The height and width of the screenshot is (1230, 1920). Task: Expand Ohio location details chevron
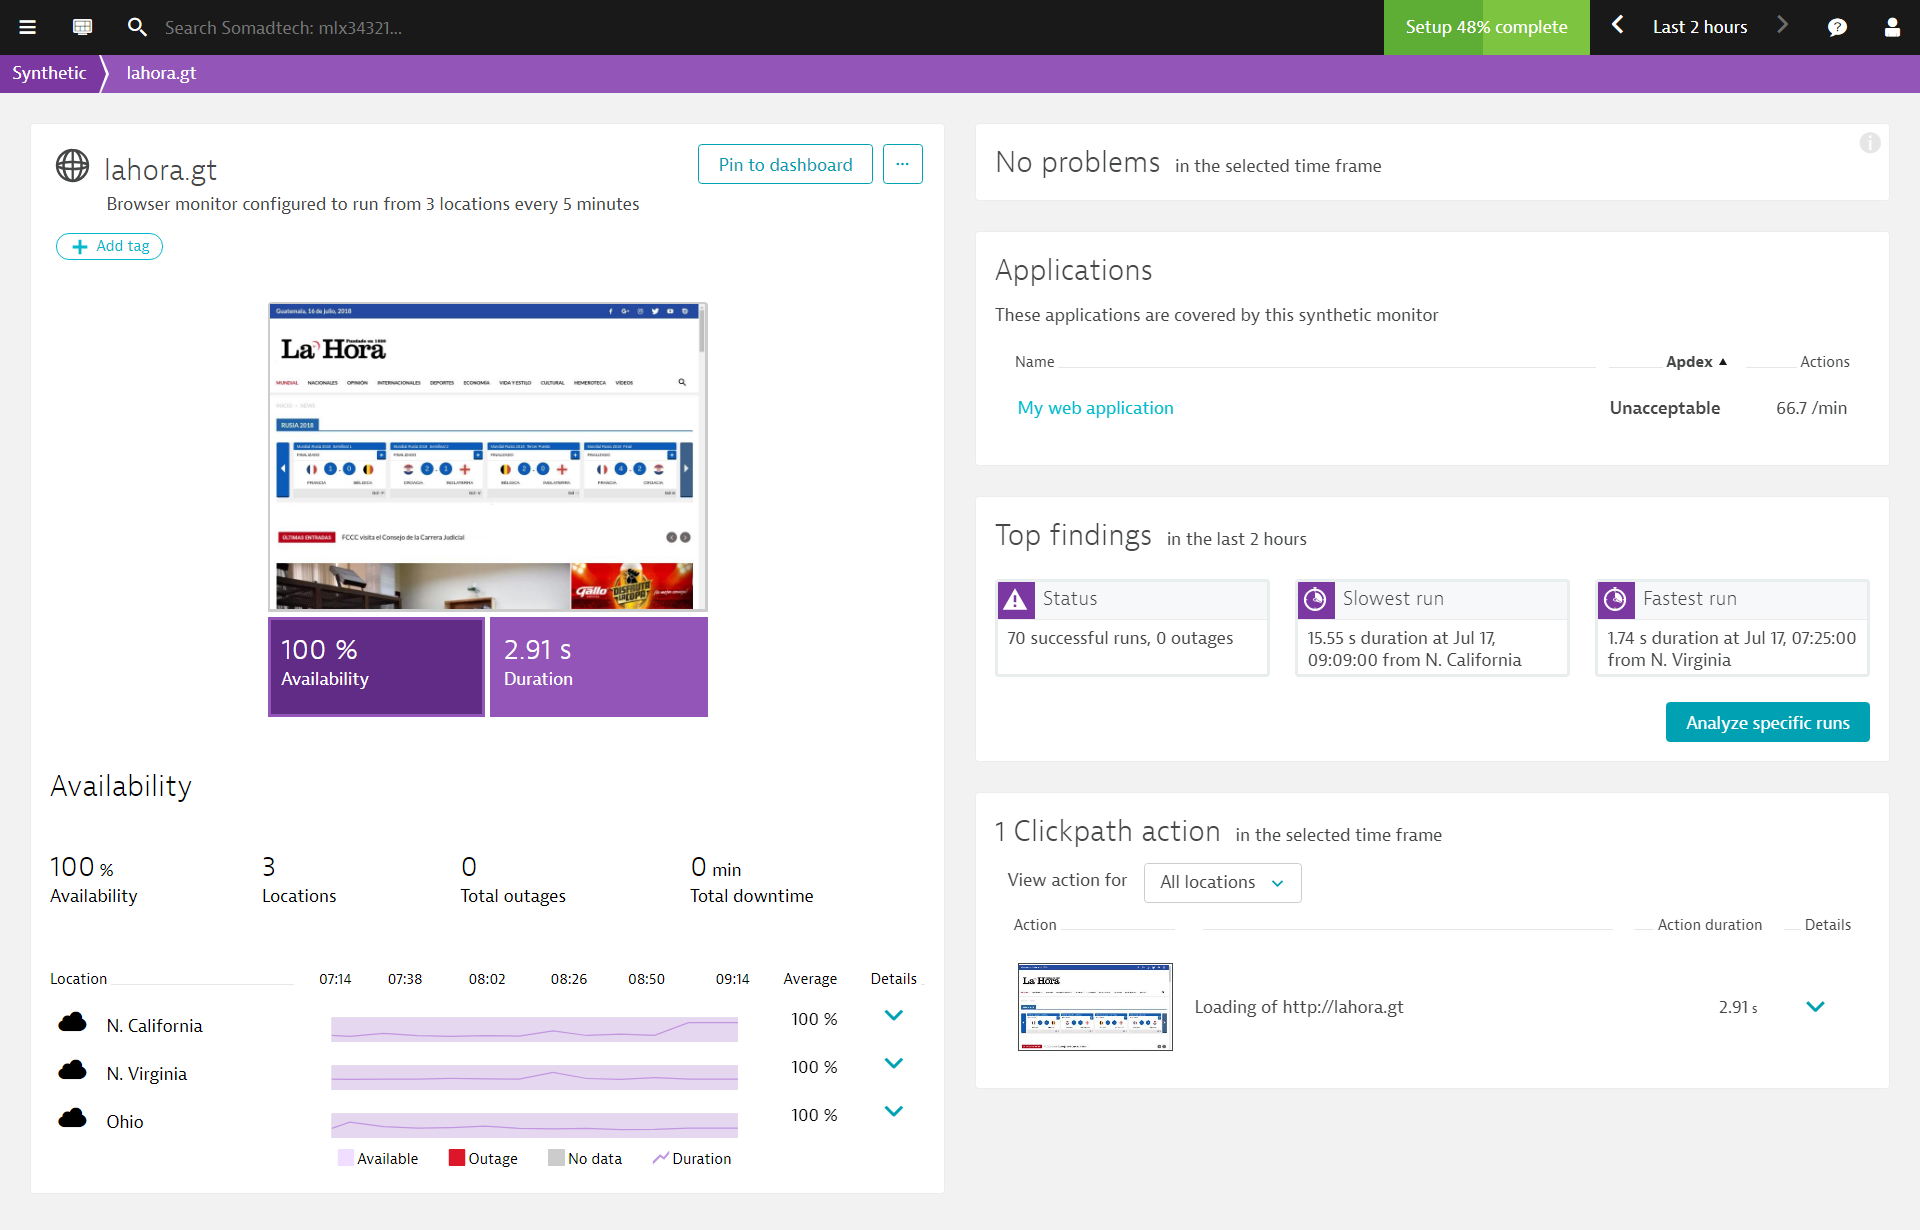tap(894, 1112)
